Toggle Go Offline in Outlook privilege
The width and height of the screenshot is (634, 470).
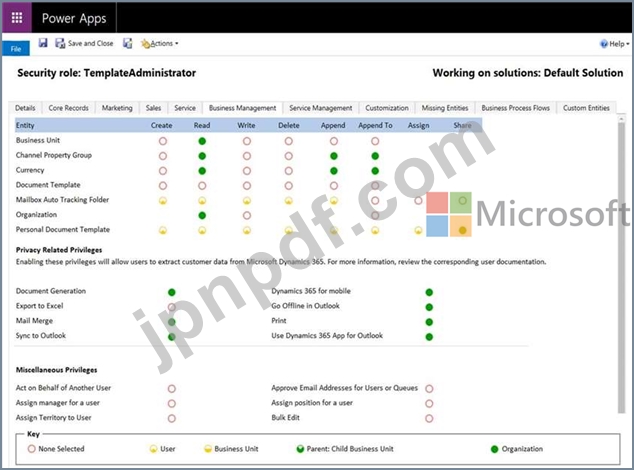pos(429,307)
